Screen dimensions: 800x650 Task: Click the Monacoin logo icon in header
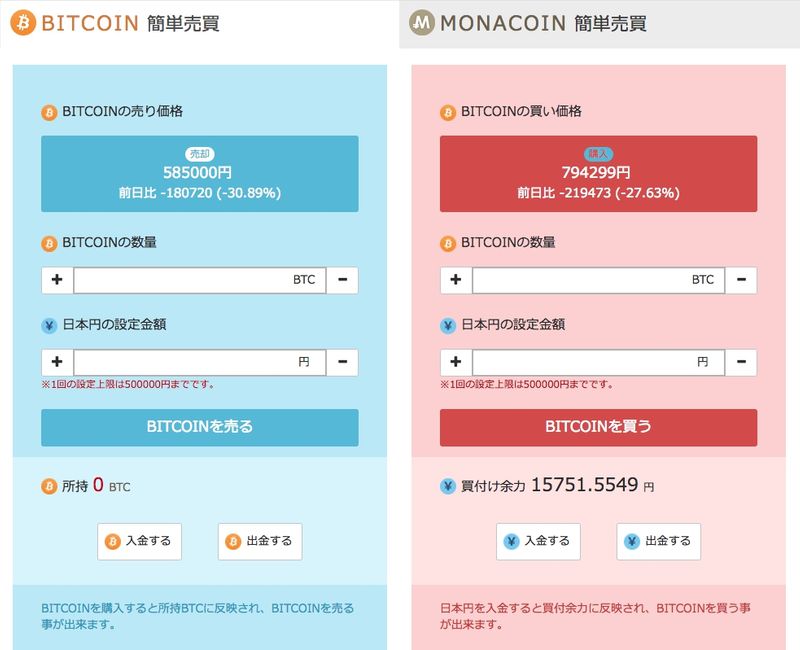[x=422, y=23]
